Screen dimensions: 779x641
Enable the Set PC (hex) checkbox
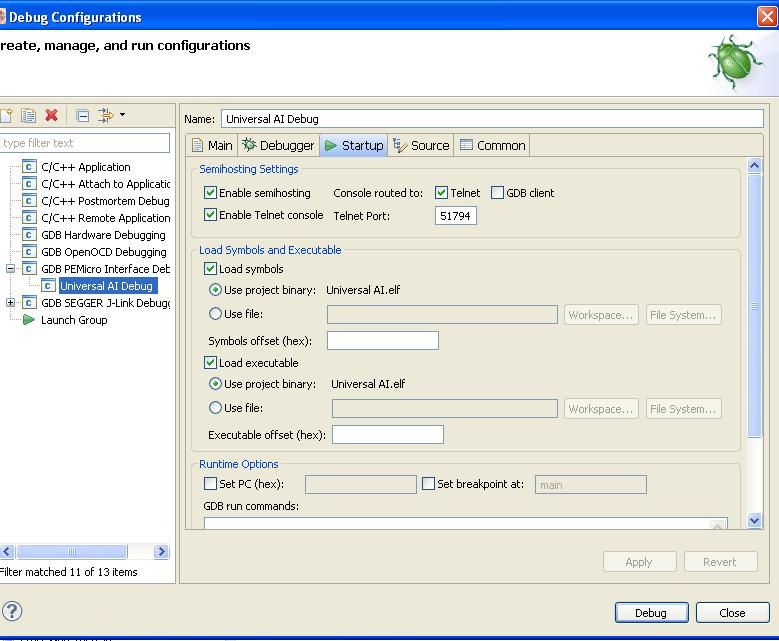(210, 483)
